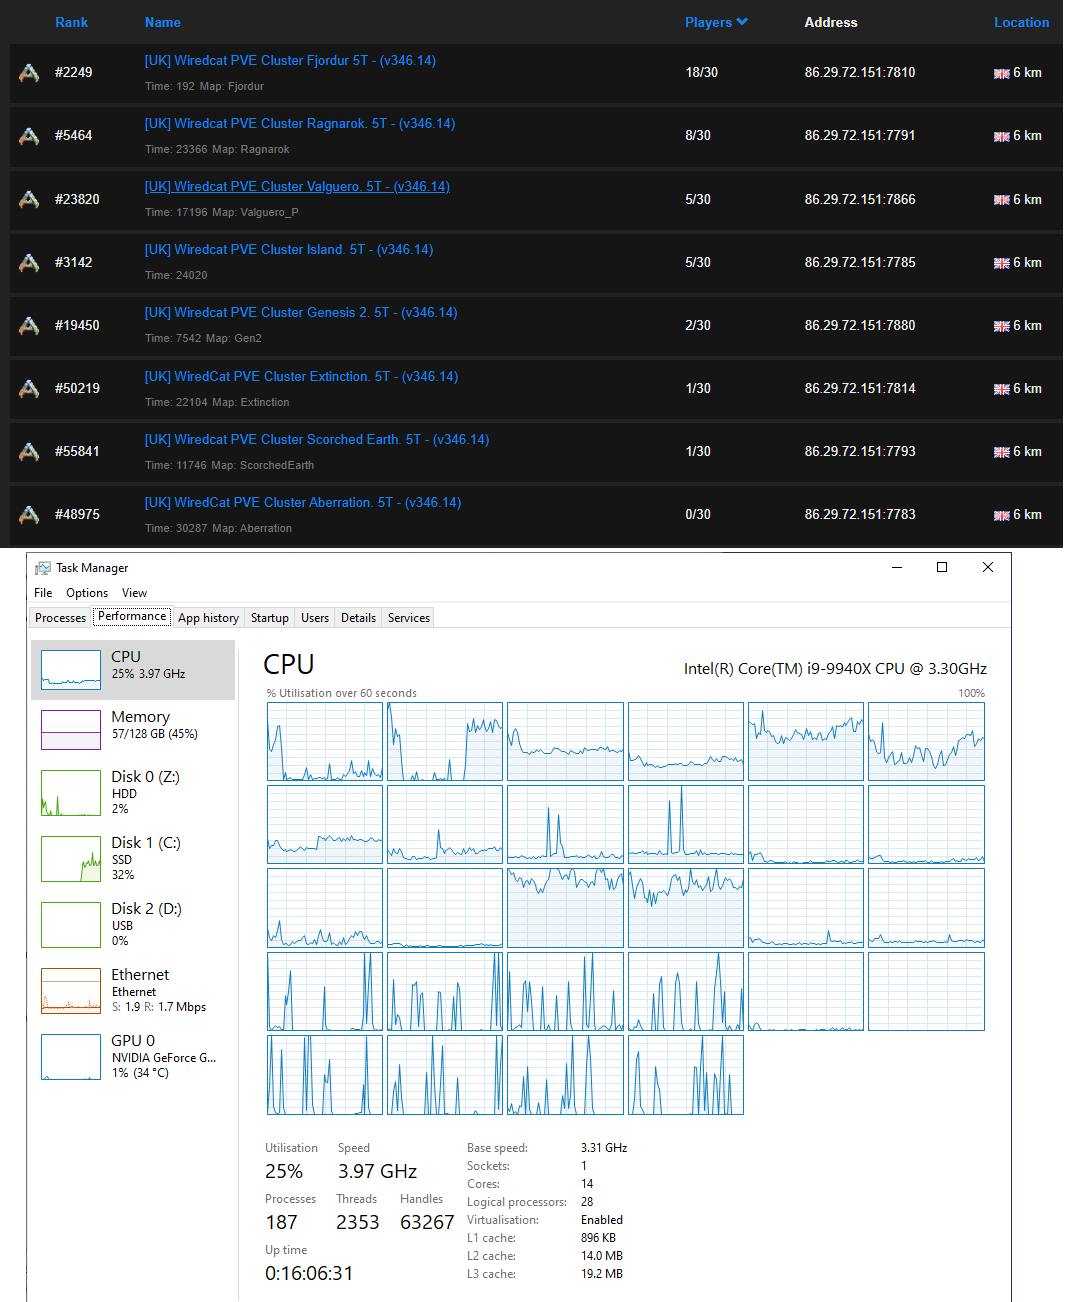Open WiredCat PVE Cluster Aberration server link

[303, 503]
